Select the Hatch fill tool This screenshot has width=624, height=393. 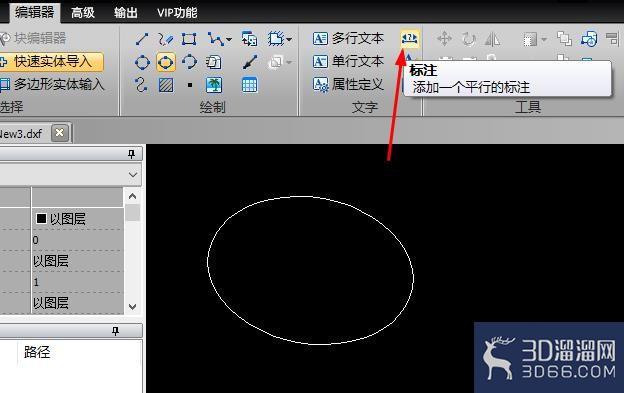[166, 85]
